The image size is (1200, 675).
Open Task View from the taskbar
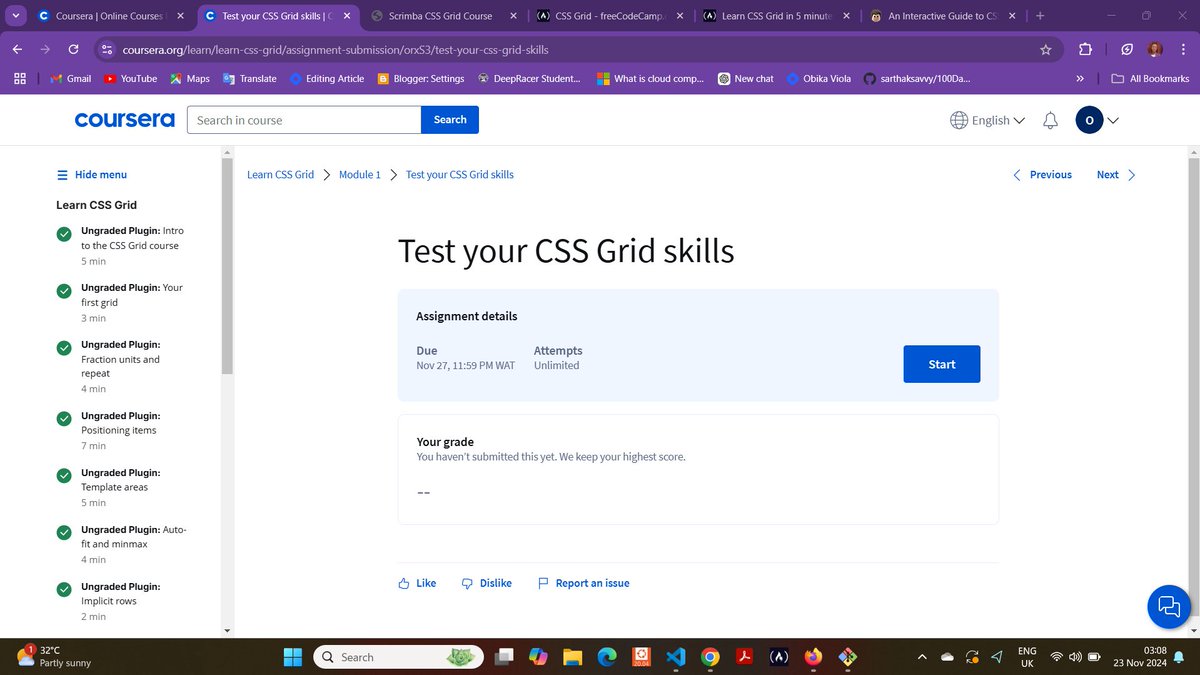pyautogui.click(x=505, y=657)
